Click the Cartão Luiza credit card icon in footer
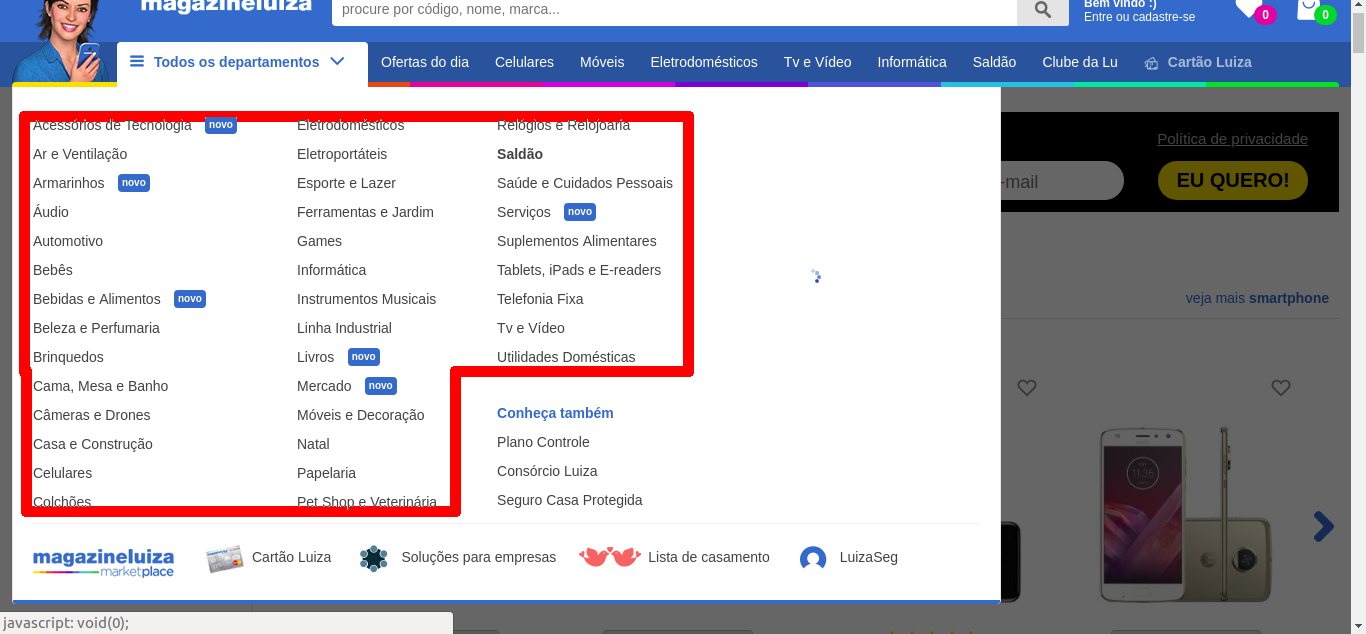Viewport: 1366px width, 634px height. 225,558
